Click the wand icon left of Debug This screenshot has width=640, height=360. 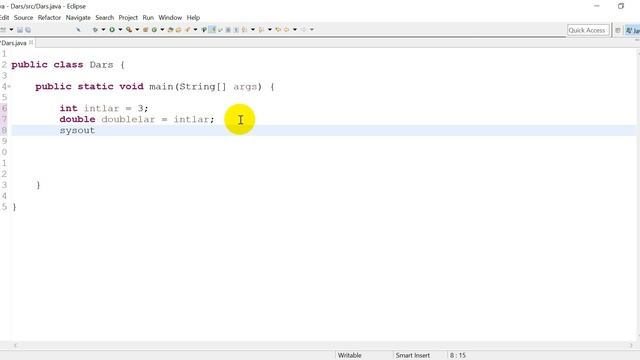pyautogui.click(x=78, y=29)
